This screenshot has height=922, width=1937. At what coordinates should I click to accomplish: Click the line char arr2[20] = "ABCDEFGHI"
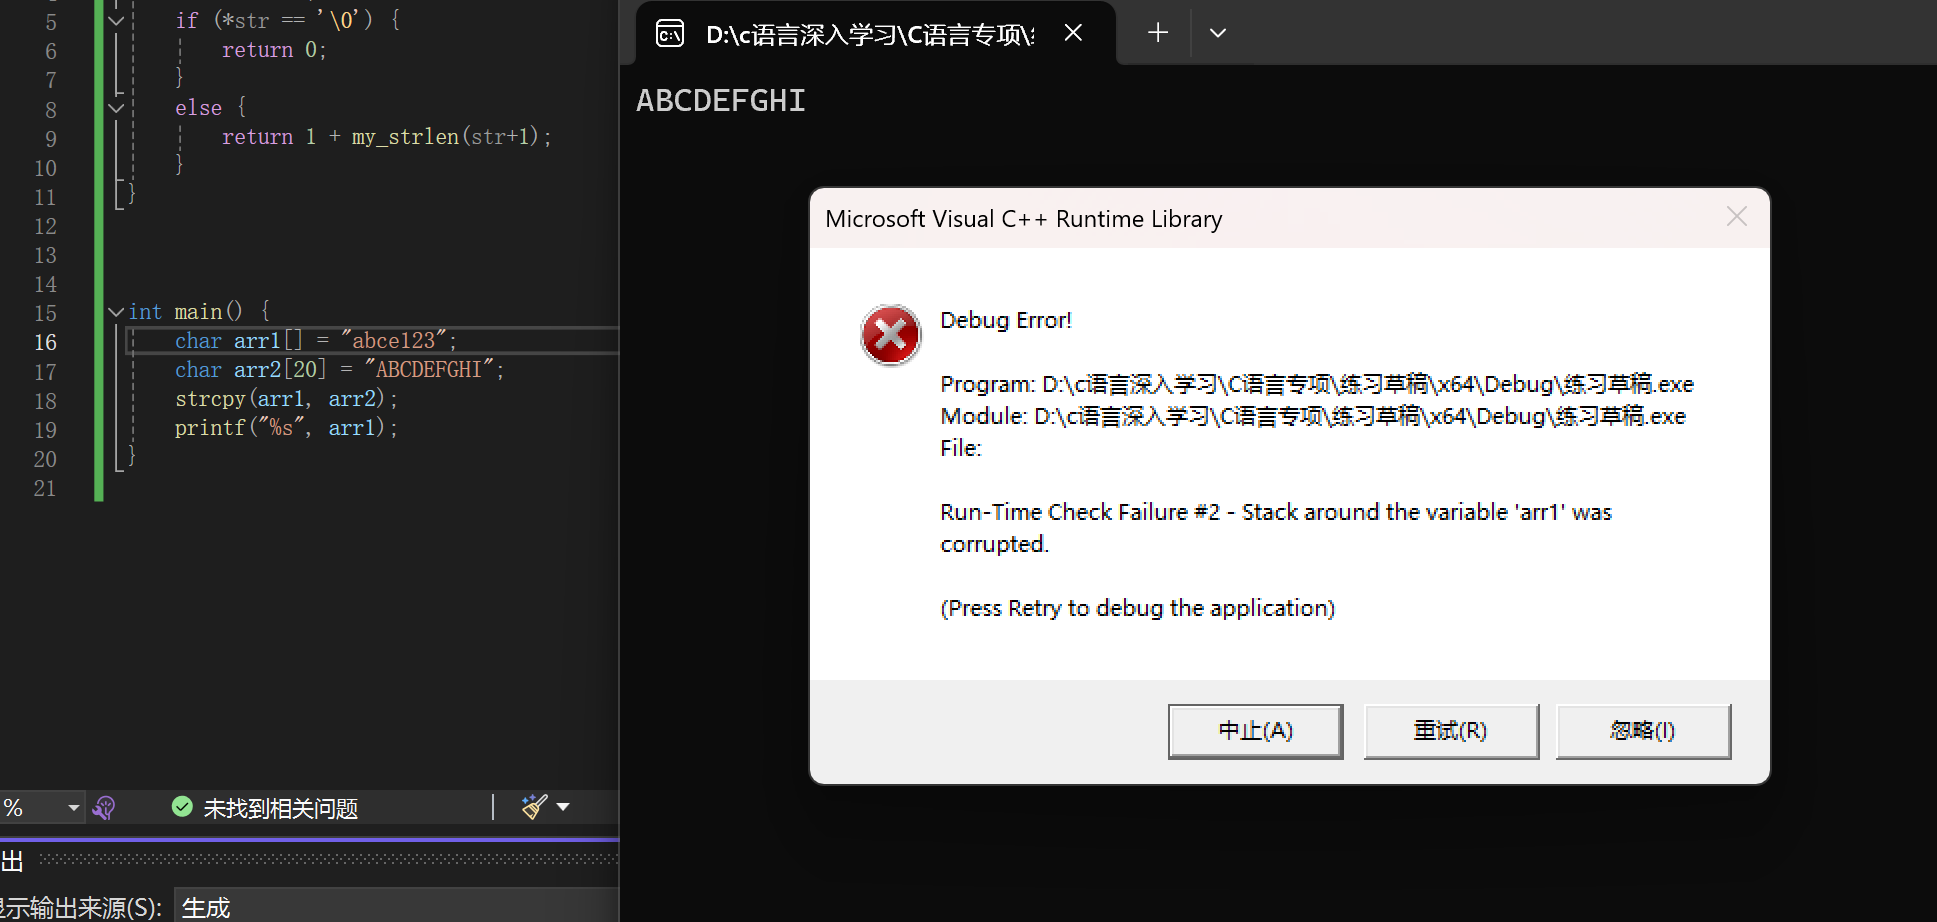point(340,370)
